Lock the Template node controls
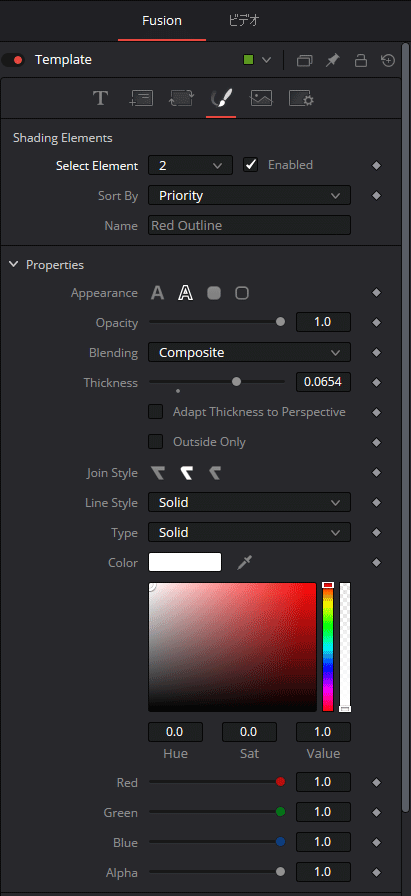This screenshot has height=896, width=411. (x=361, y=60)
